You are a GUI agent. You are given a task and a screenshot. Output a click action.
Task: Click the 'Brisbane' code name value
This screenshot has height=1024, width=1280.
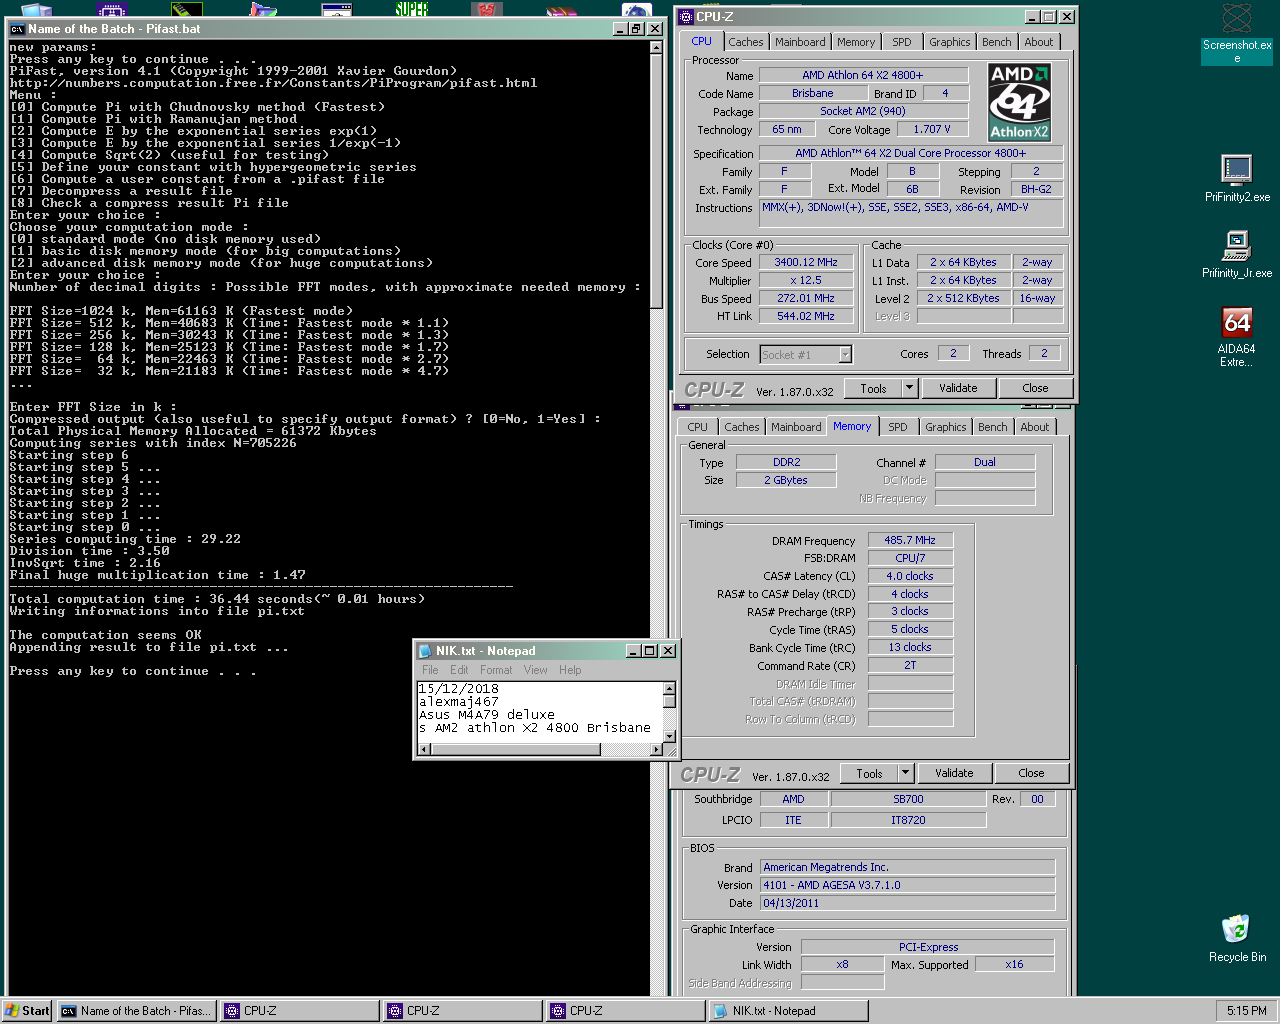(812, 93)
